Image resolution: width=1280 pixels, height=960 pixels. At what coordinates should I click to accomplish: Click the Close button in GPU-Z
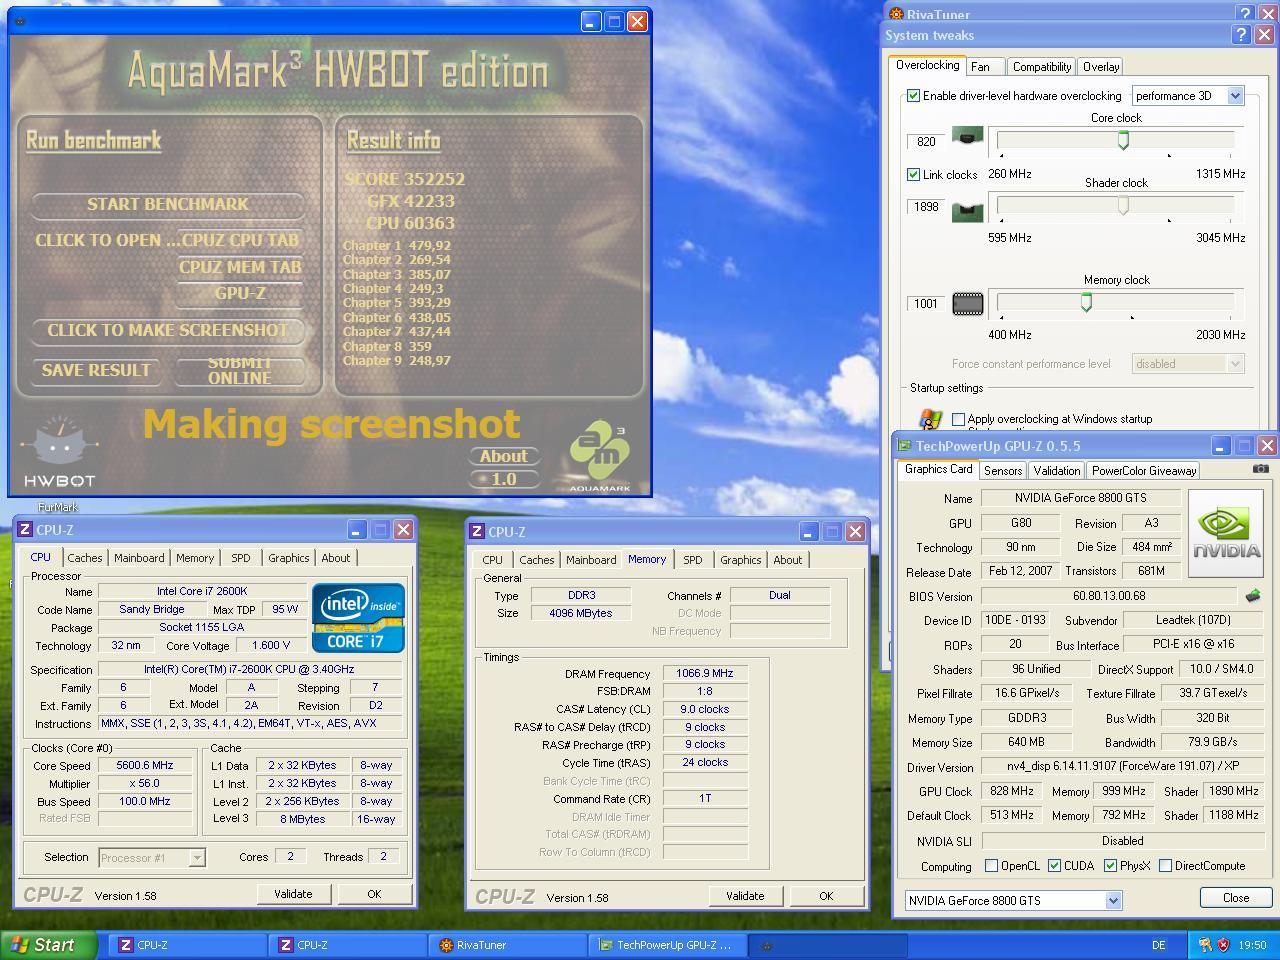coord(1236,898)
